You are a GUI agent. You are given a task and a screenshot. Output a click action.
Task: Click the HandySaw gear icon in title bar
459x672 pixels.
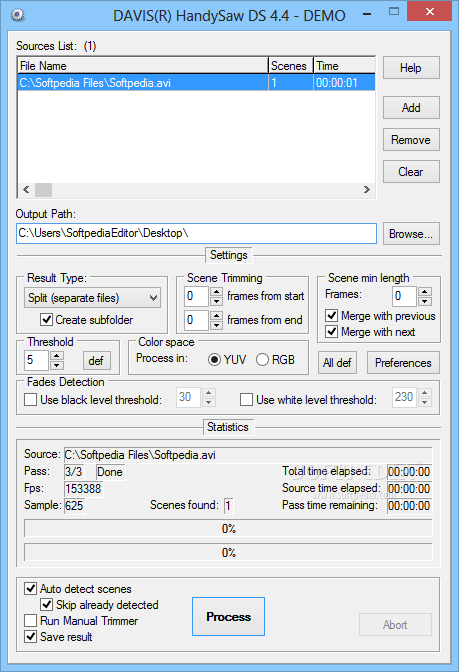(x=17, y=15)
